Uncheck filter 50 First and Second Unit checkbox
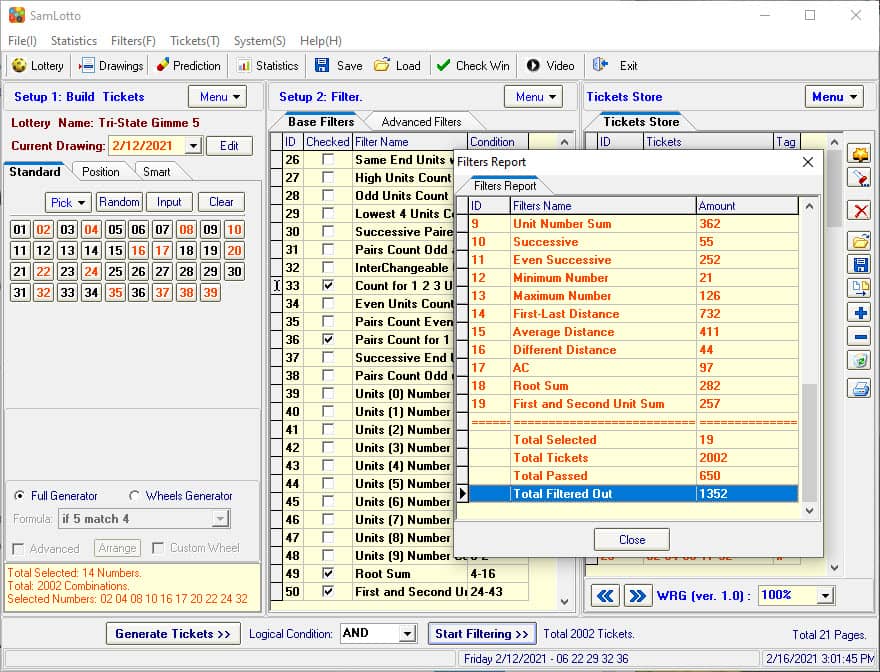 click(328, 592)
